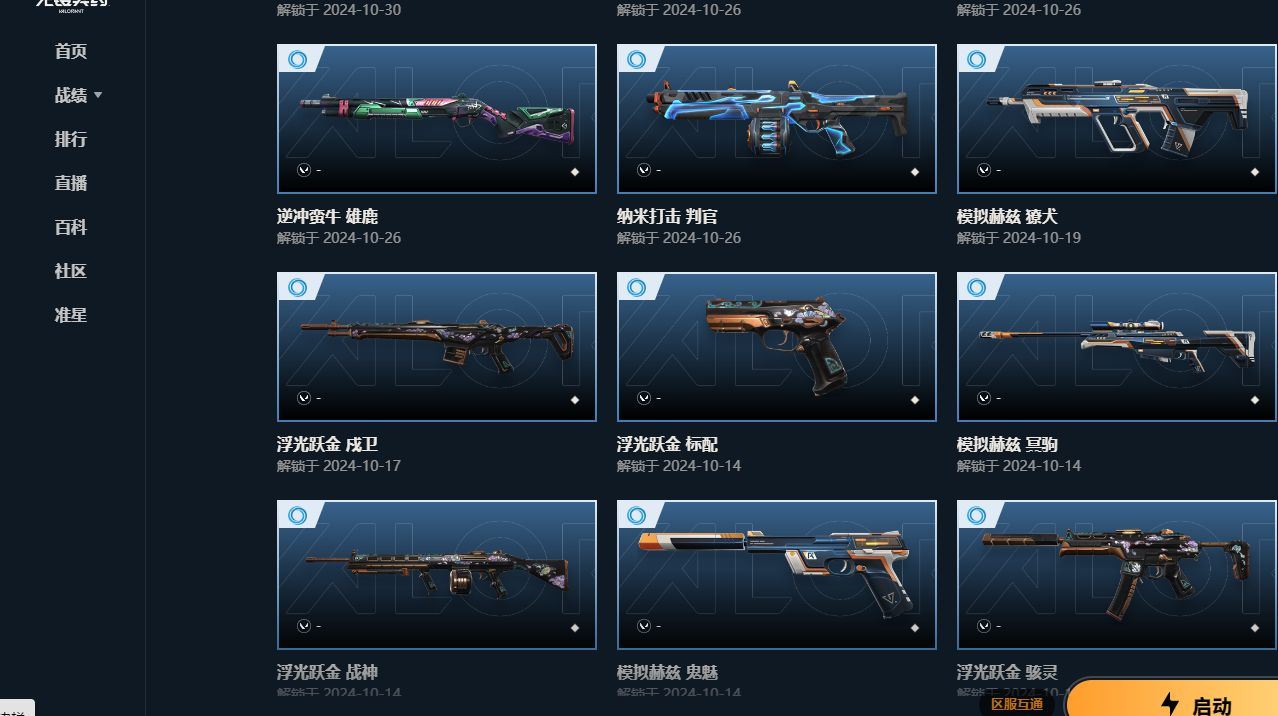The width and height of the screenshot is (1278, 716).
Task: Open the 首页 sidebar menu item
Action: 71,52
